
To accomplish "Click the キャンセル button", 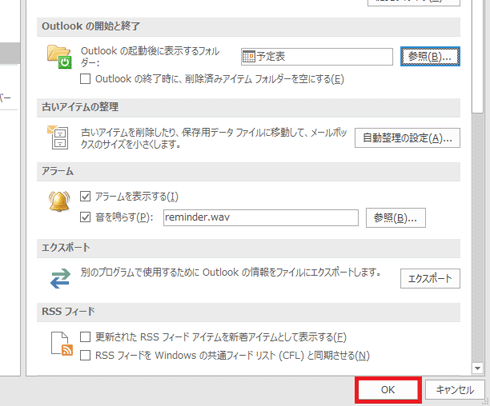I will coord(455,390).
